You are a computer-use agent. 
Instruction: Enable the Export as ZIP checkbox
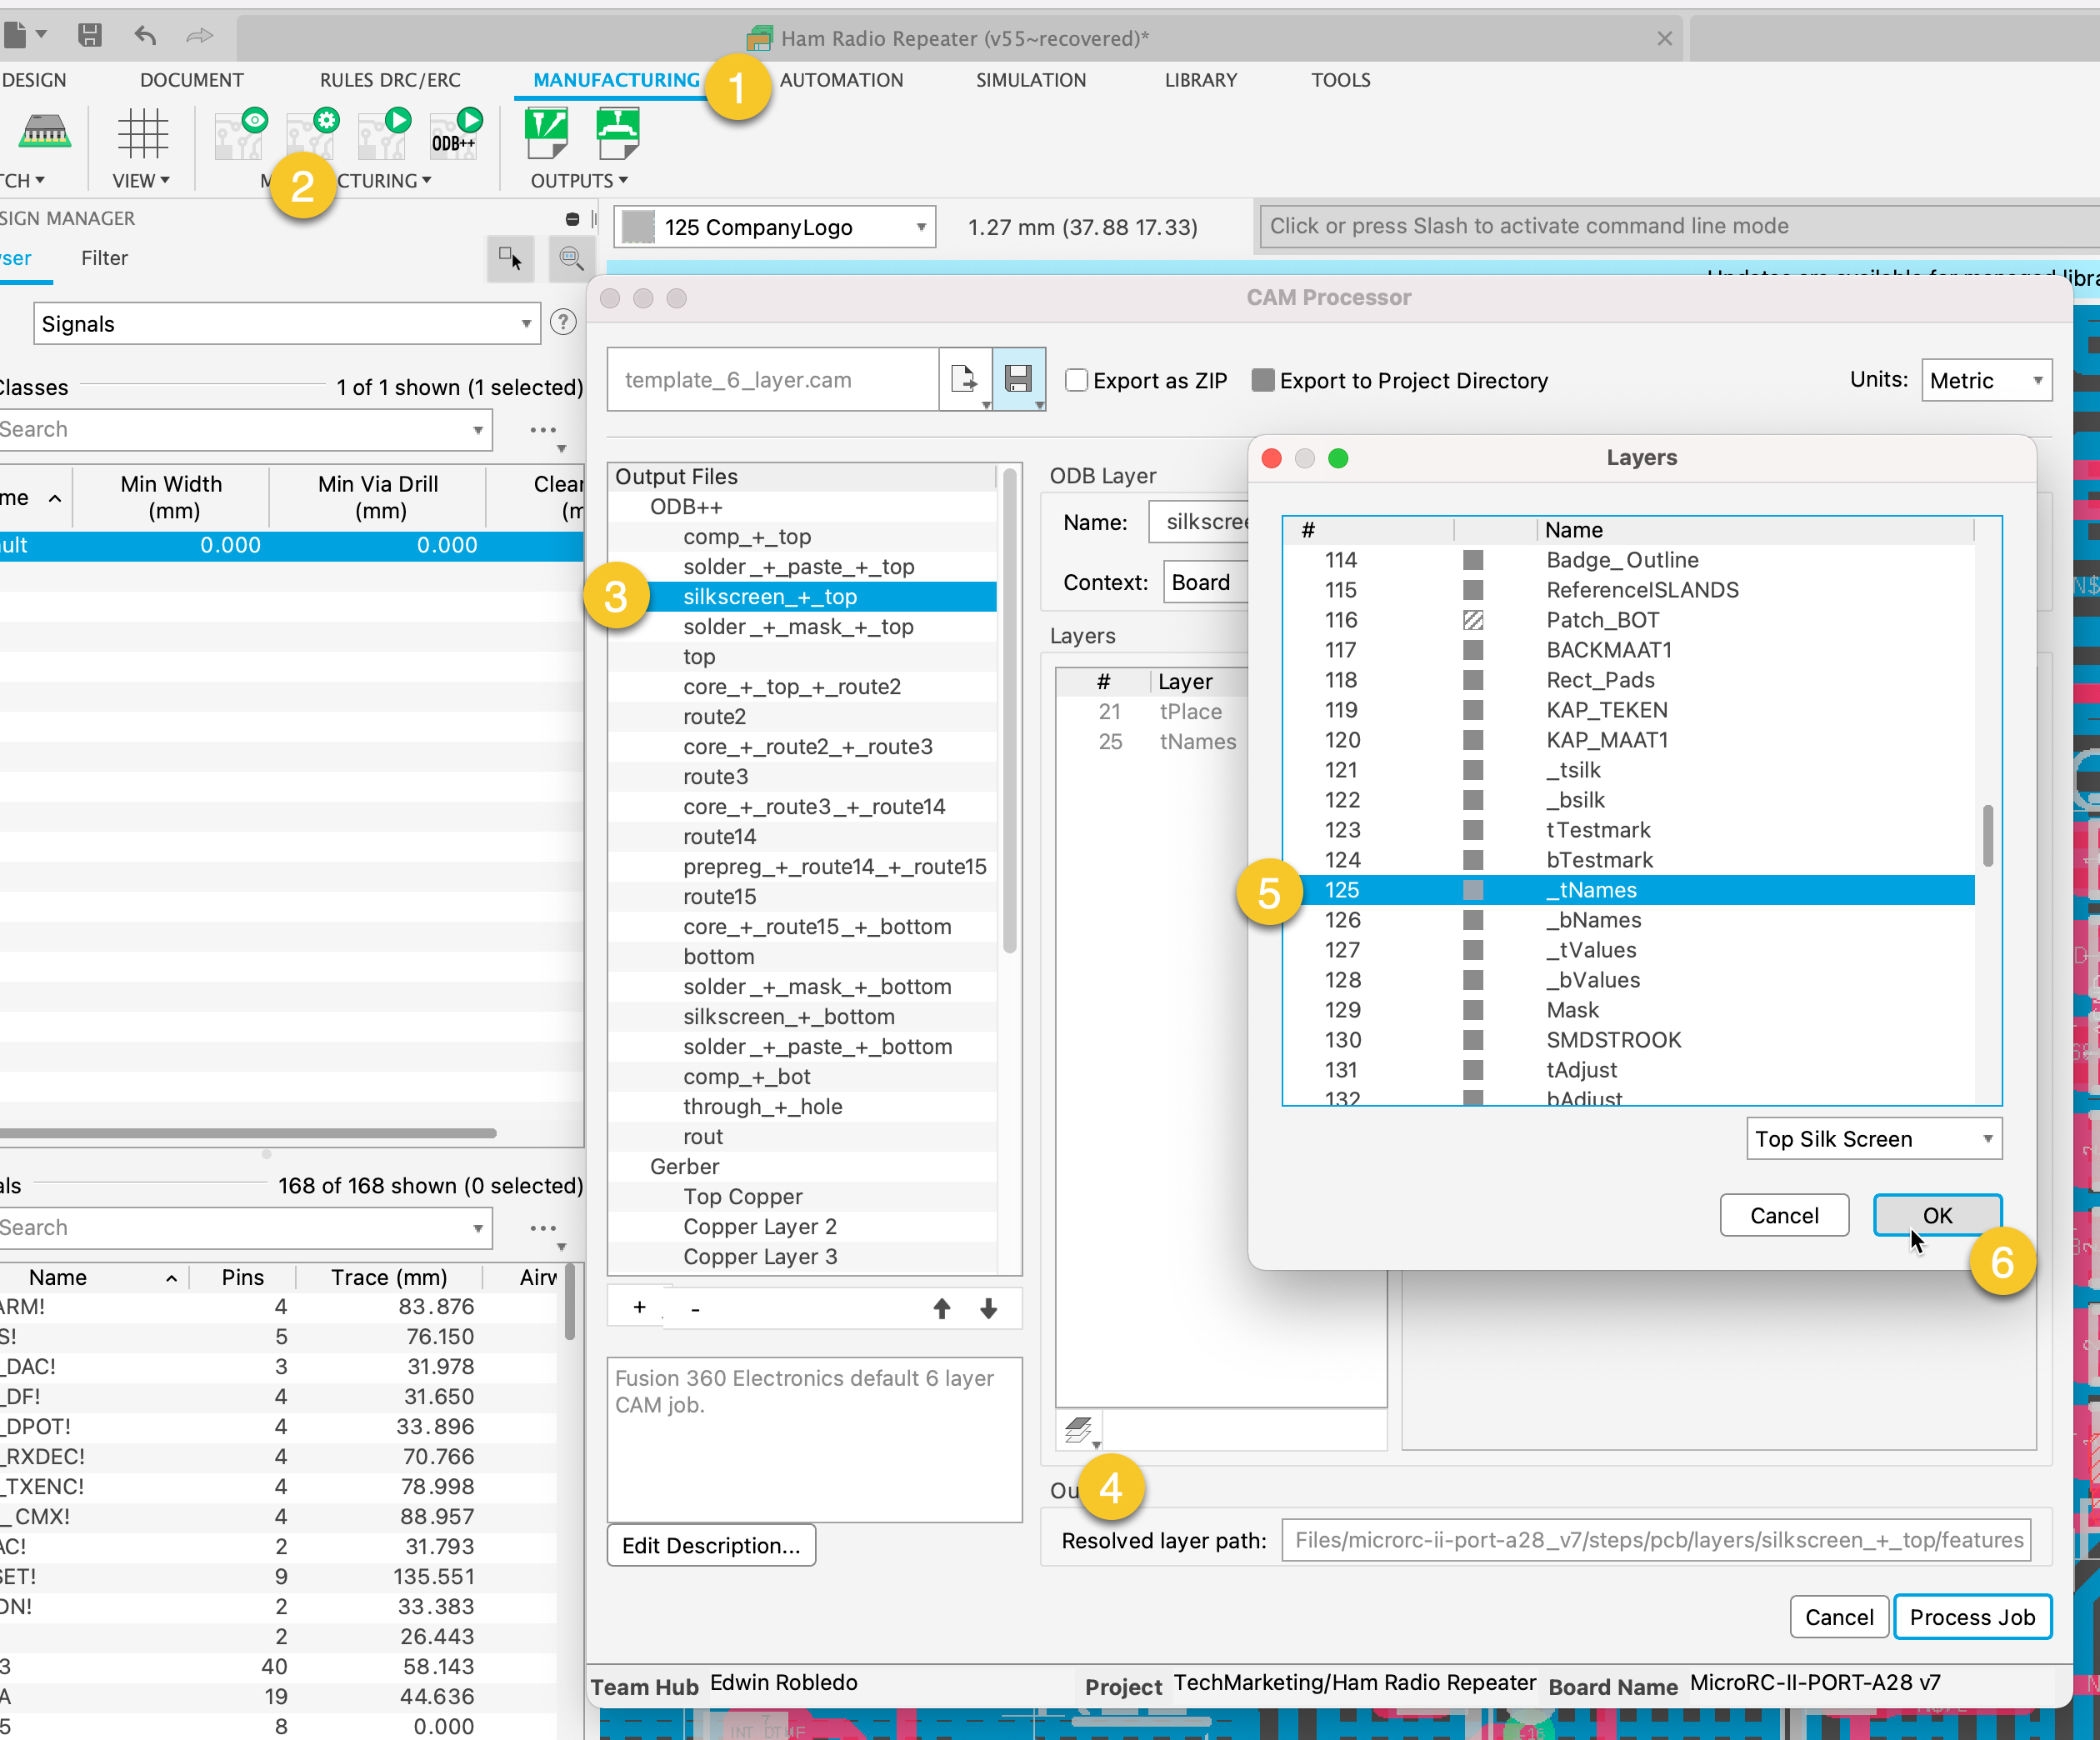tap(1076, 380)
